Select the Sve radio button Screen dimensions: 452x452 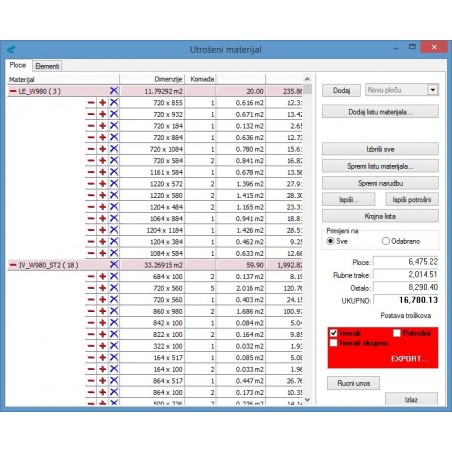(330, 241)
